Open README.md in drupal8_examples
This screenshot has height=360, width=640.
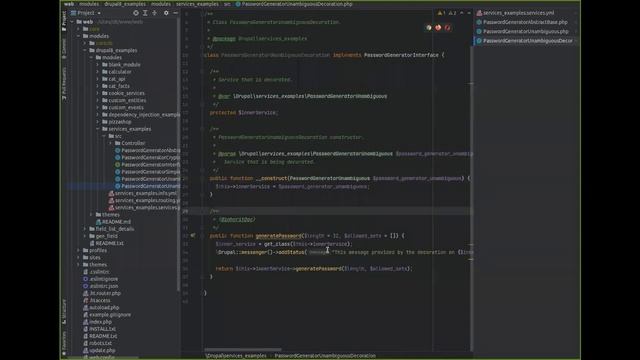(113, 222)
